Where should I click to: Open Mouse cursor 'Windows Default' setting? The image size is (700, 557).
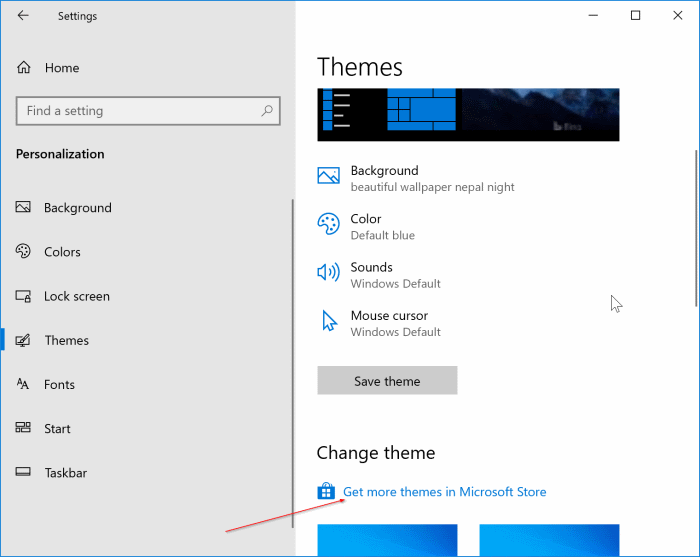tap(379, 323)
